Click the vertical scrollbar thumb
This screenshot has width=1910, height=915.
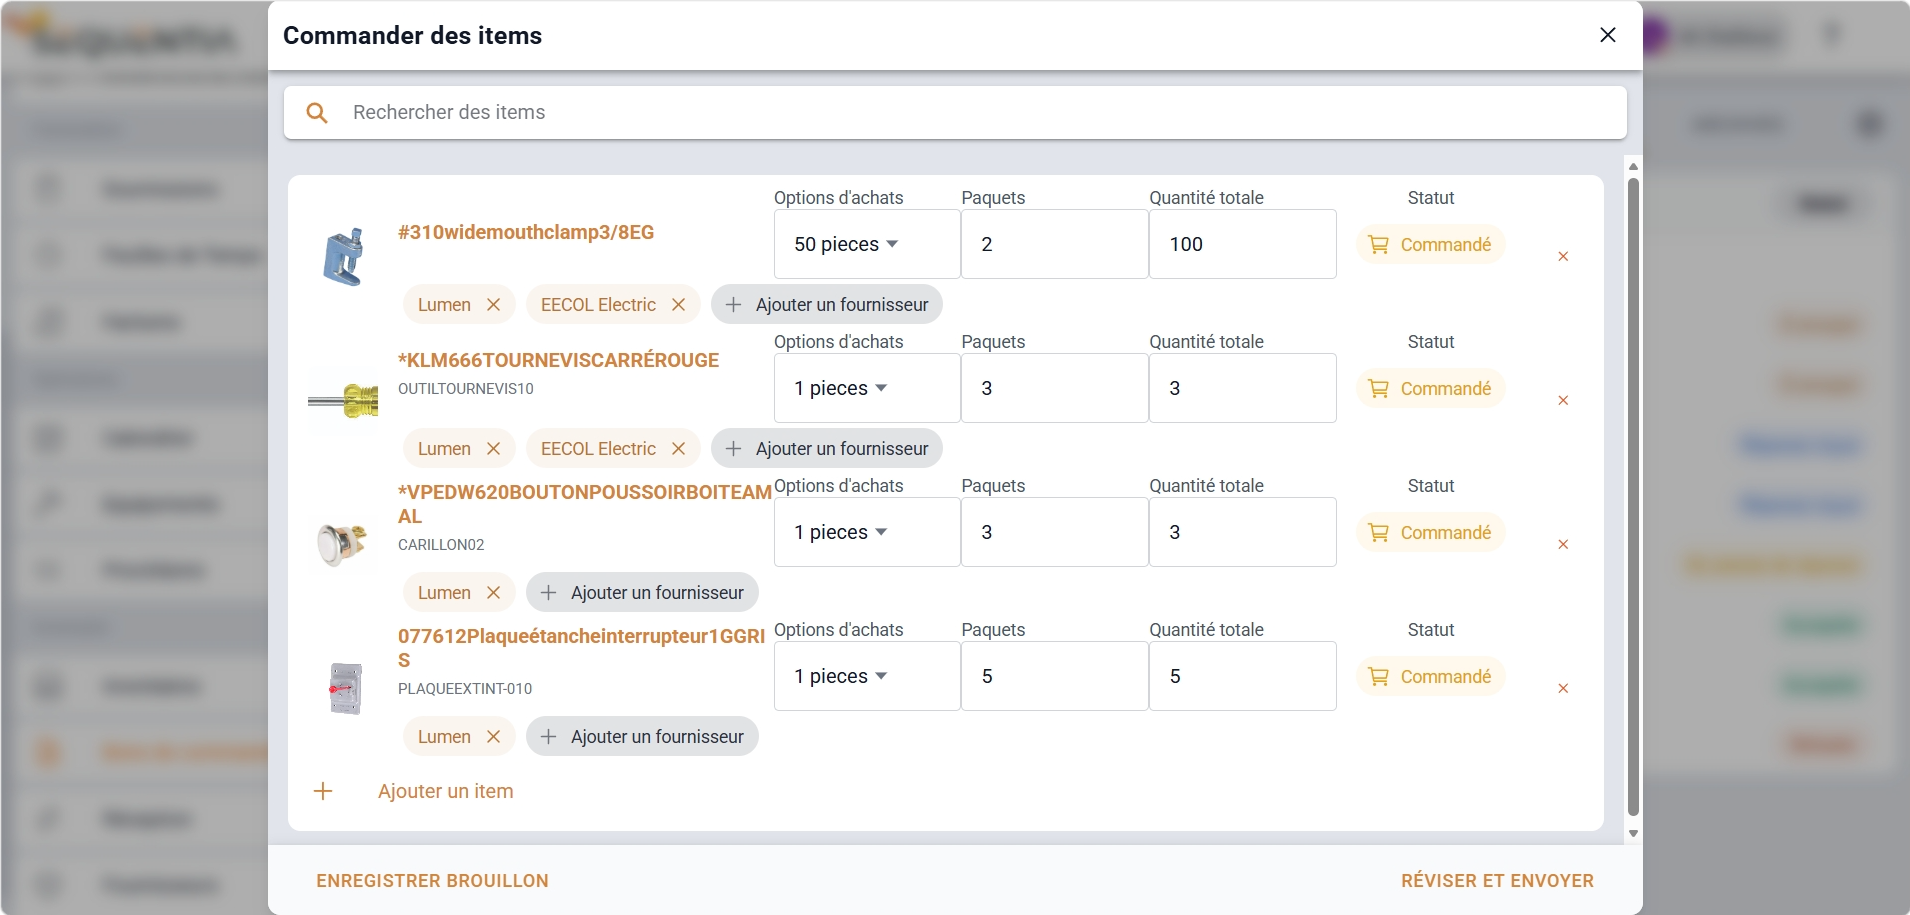point(1633,497)
